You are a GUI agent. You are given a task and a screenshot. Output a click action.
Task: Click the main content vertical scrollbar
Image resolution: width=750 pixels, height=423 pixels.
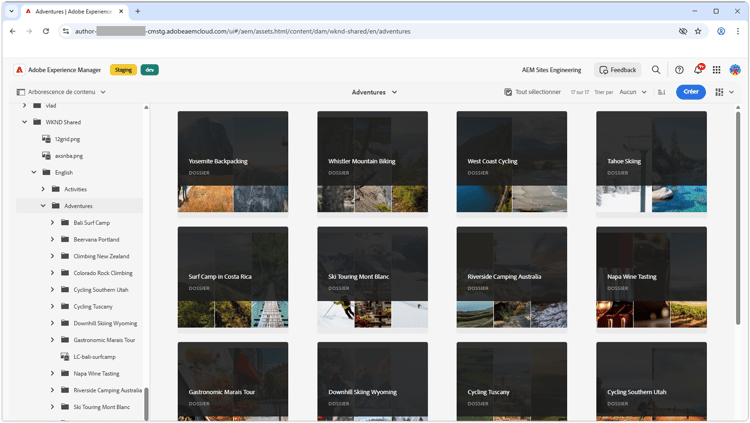click(x=738, y=218)
